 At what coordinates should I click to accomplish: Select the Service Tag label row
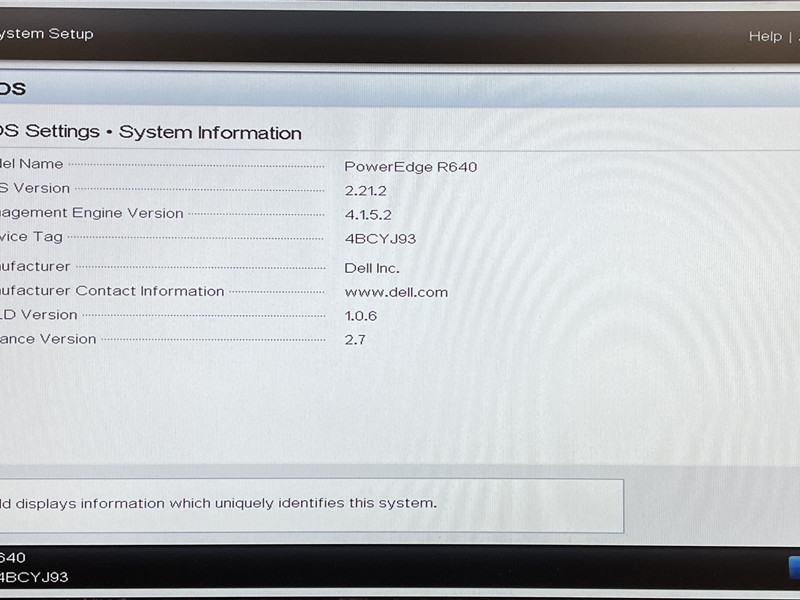click(31, 237)
